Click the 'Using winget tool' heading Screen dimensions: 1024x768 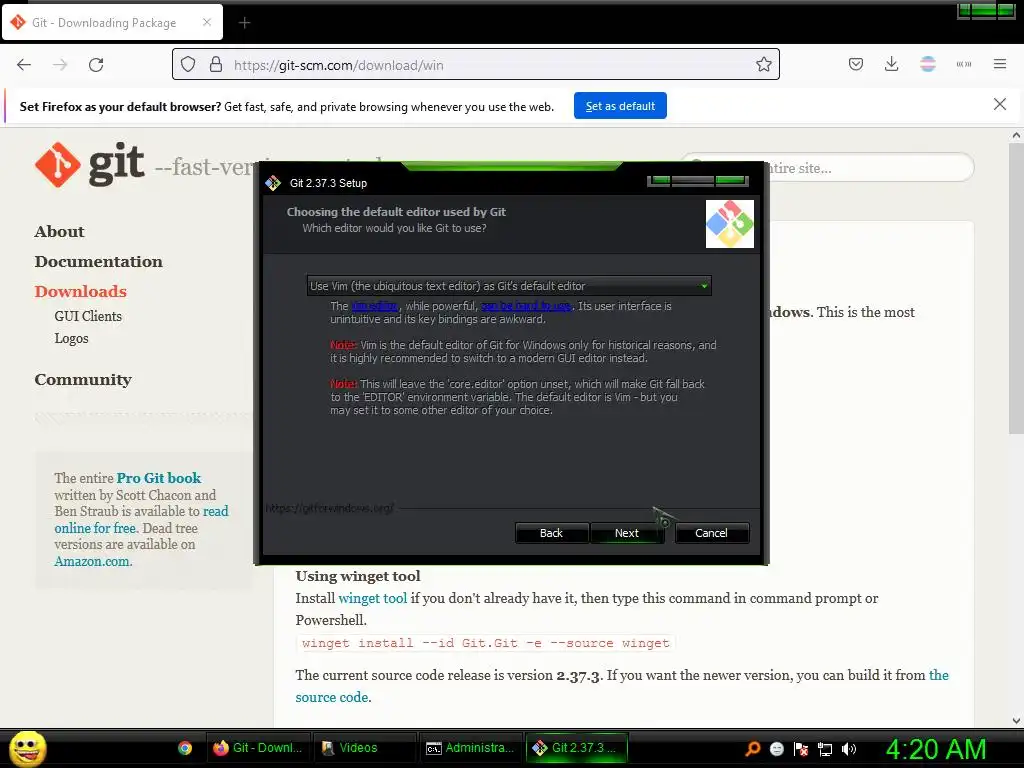pos(358,576)
